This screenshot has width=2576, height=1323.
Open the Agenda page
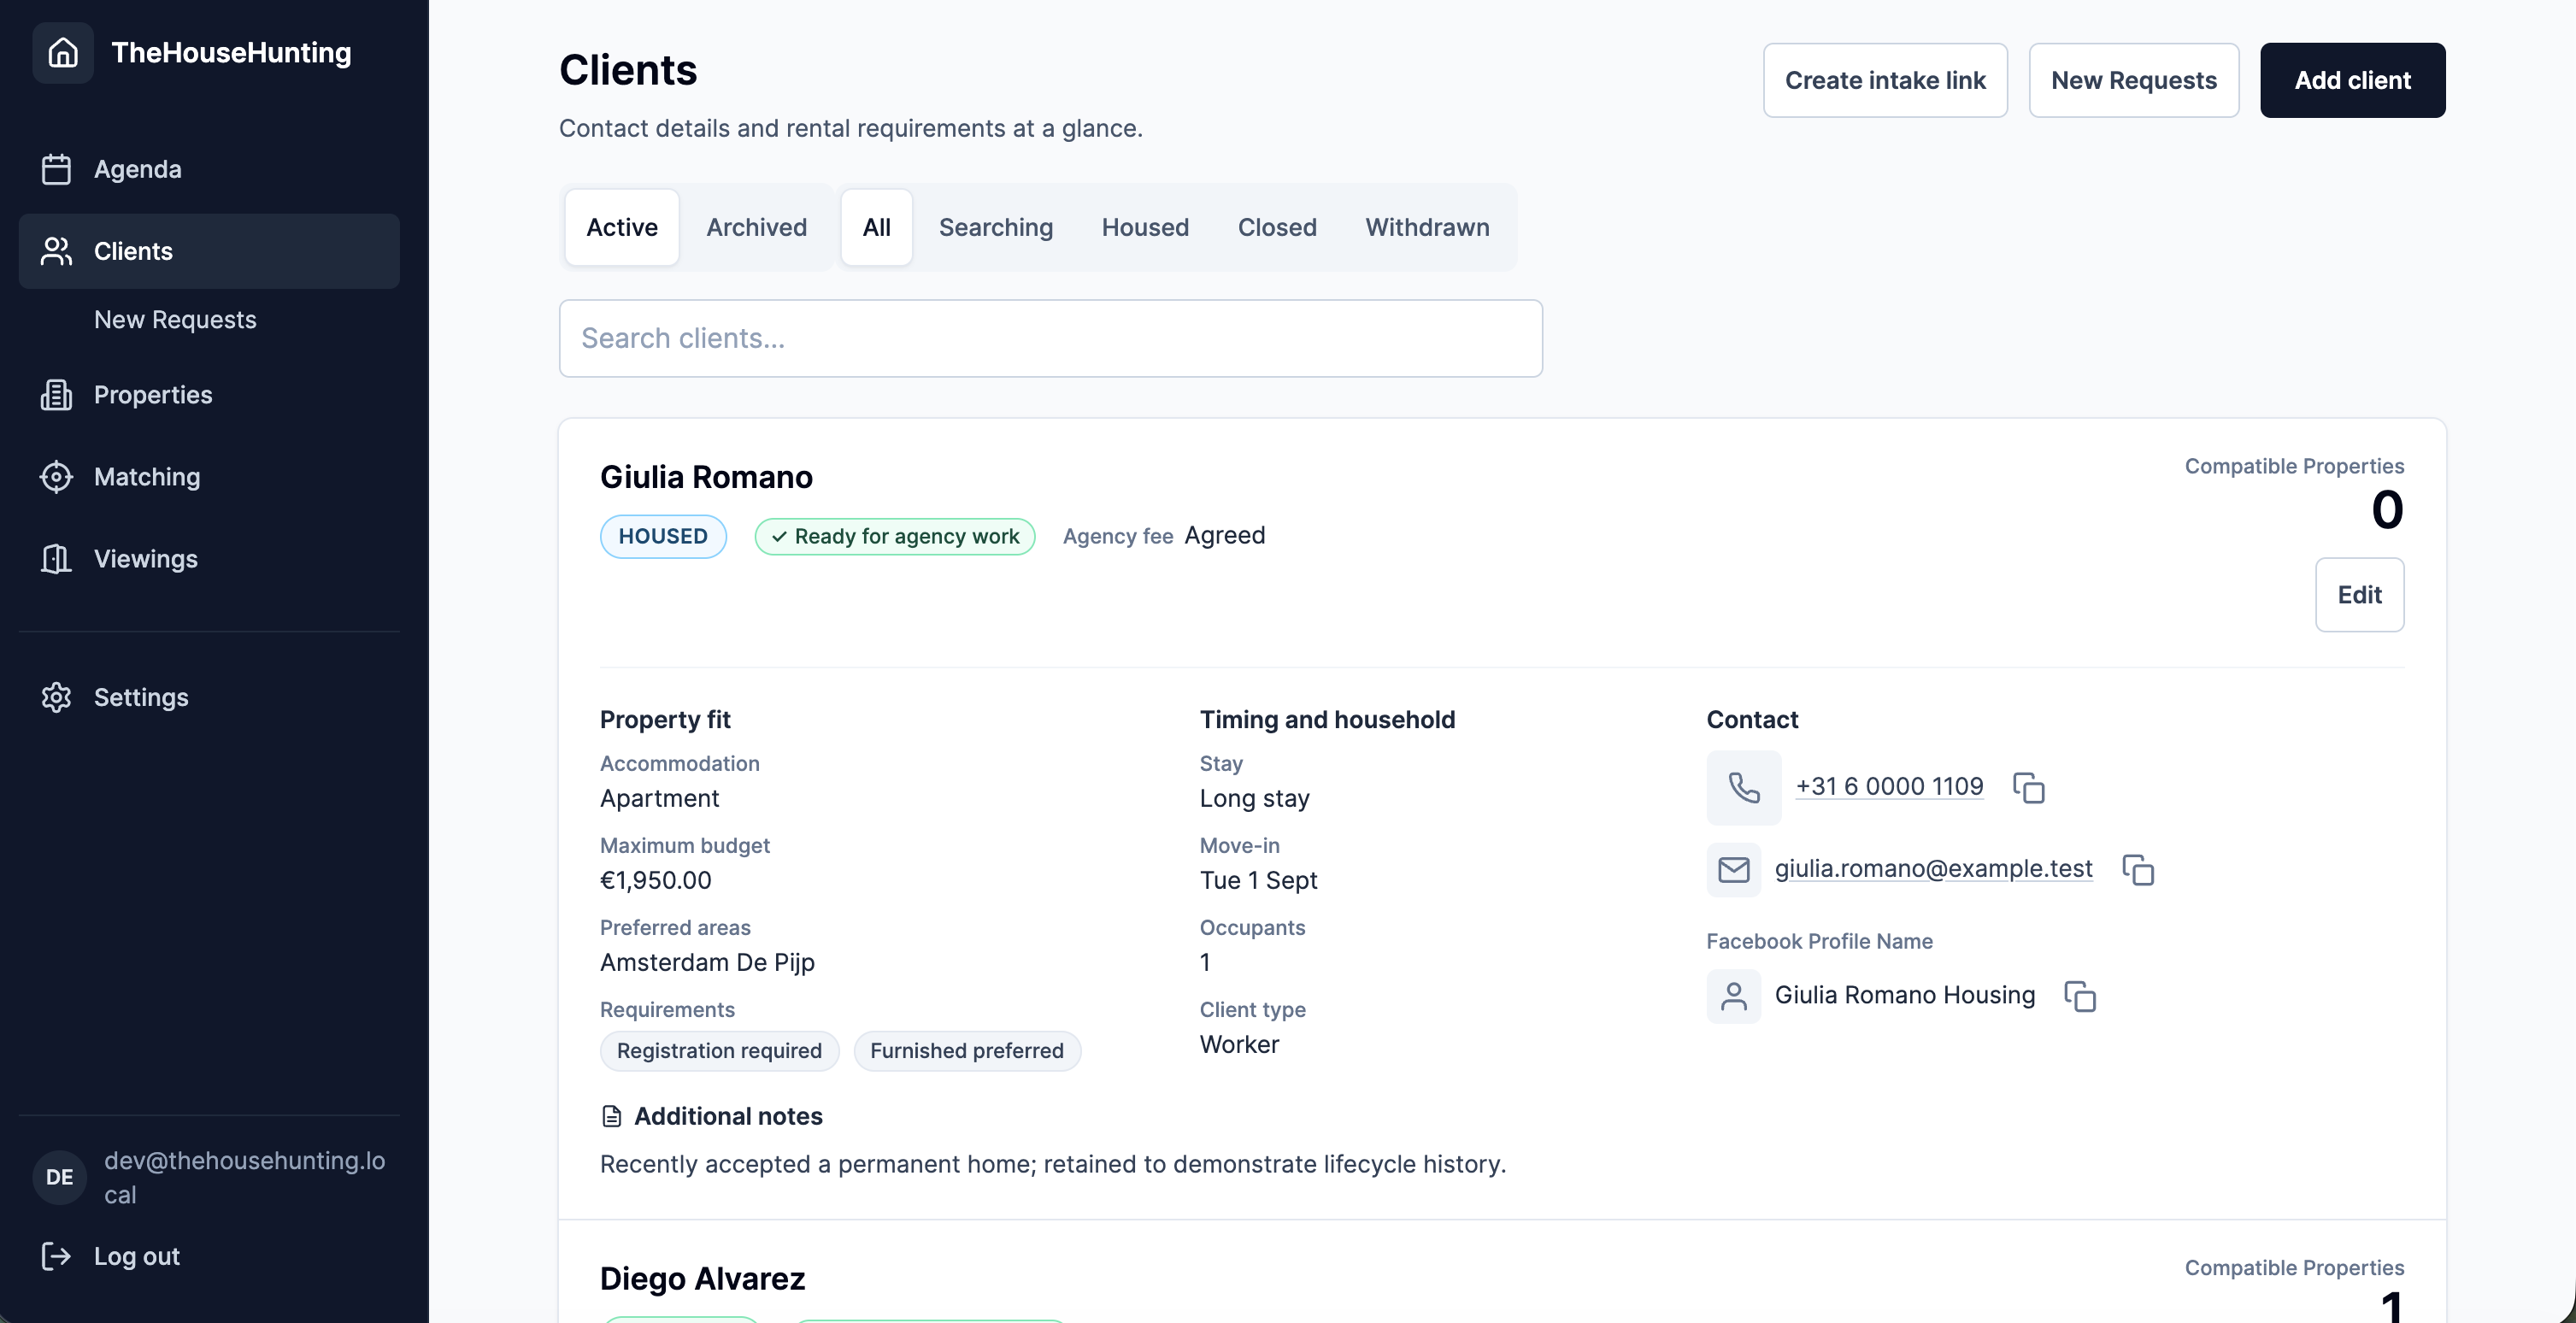point(209,169)
